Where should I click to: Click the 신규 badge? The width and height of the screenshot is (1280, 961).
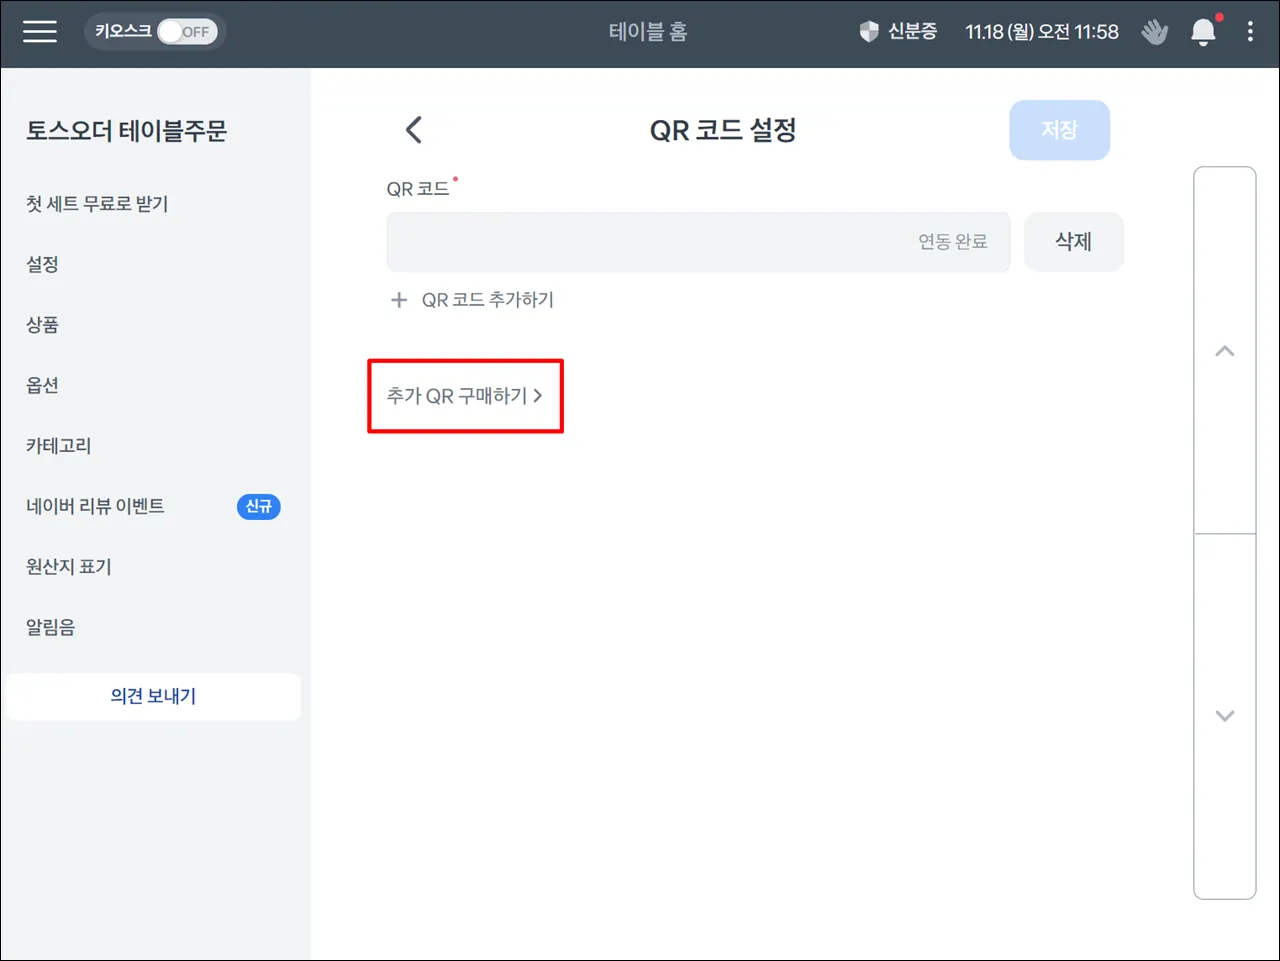pos(259,507)
